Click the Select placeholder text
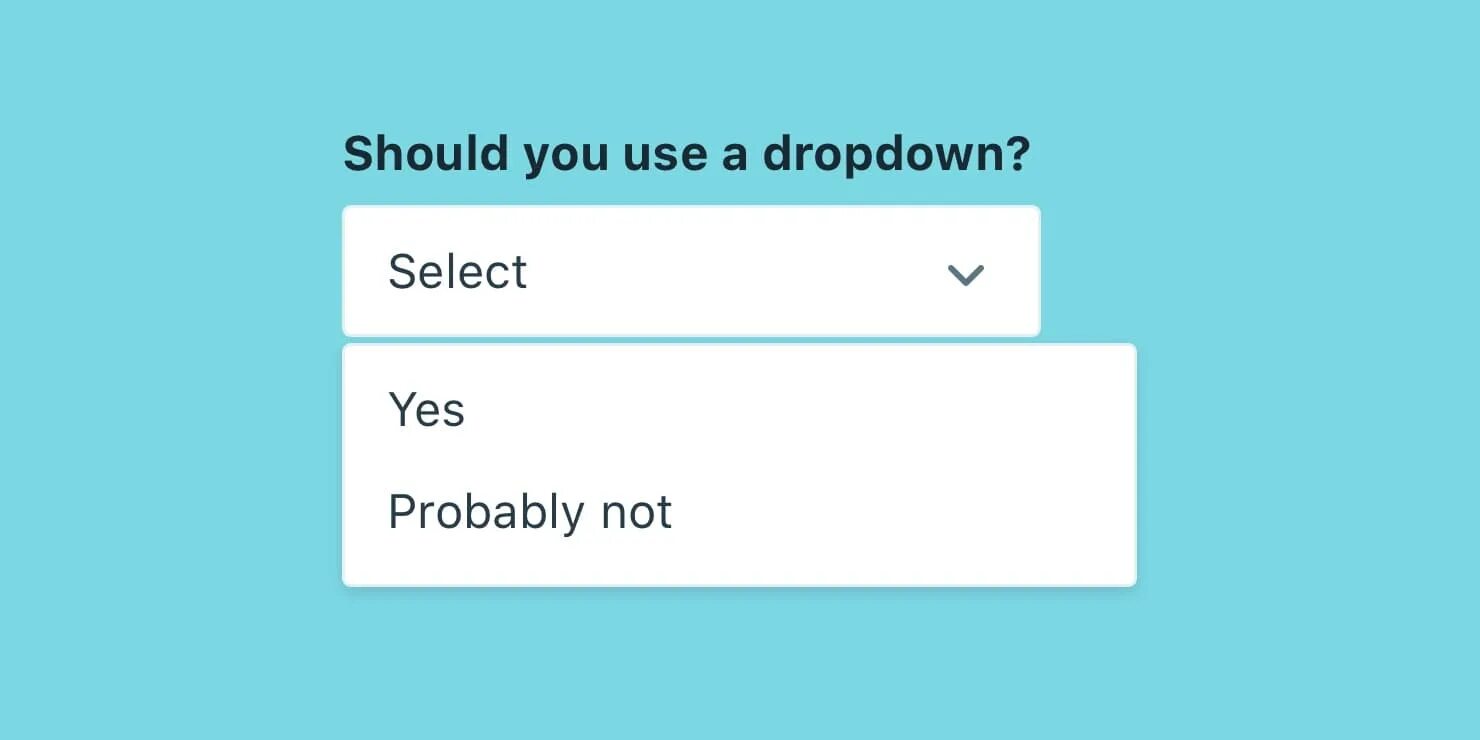Image resolution: width=1480 pixels, height=740 pixels. [458, 272]
